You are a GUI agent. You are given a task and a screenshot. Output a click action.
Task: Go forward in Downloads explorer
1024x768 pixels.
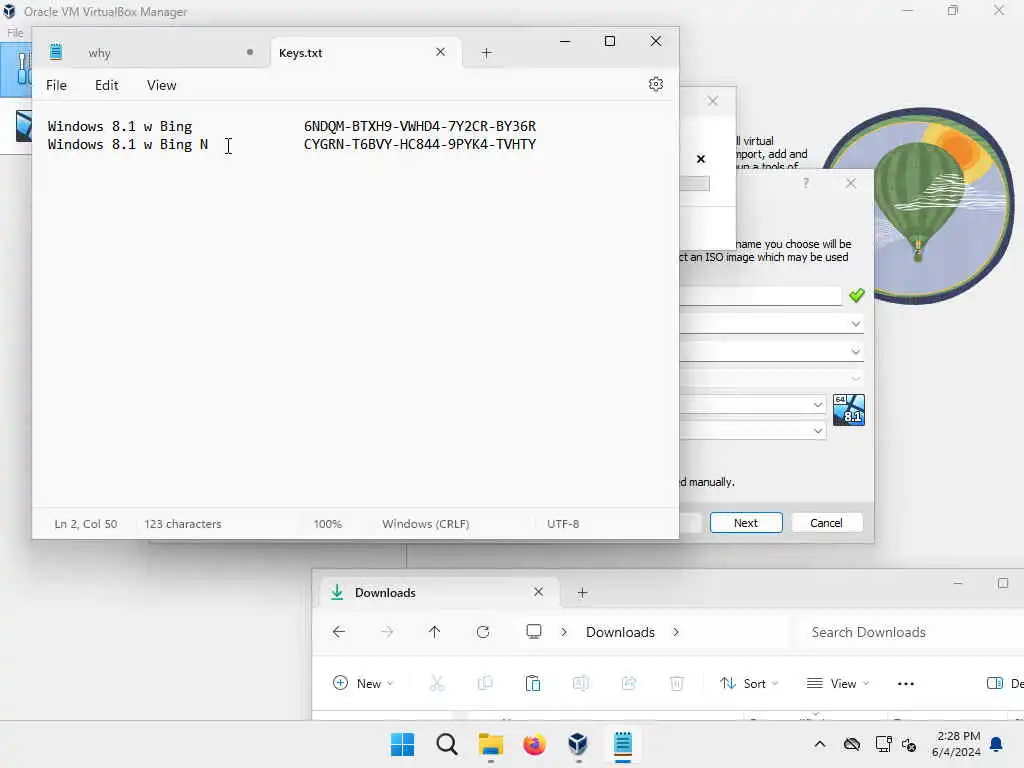387,632
